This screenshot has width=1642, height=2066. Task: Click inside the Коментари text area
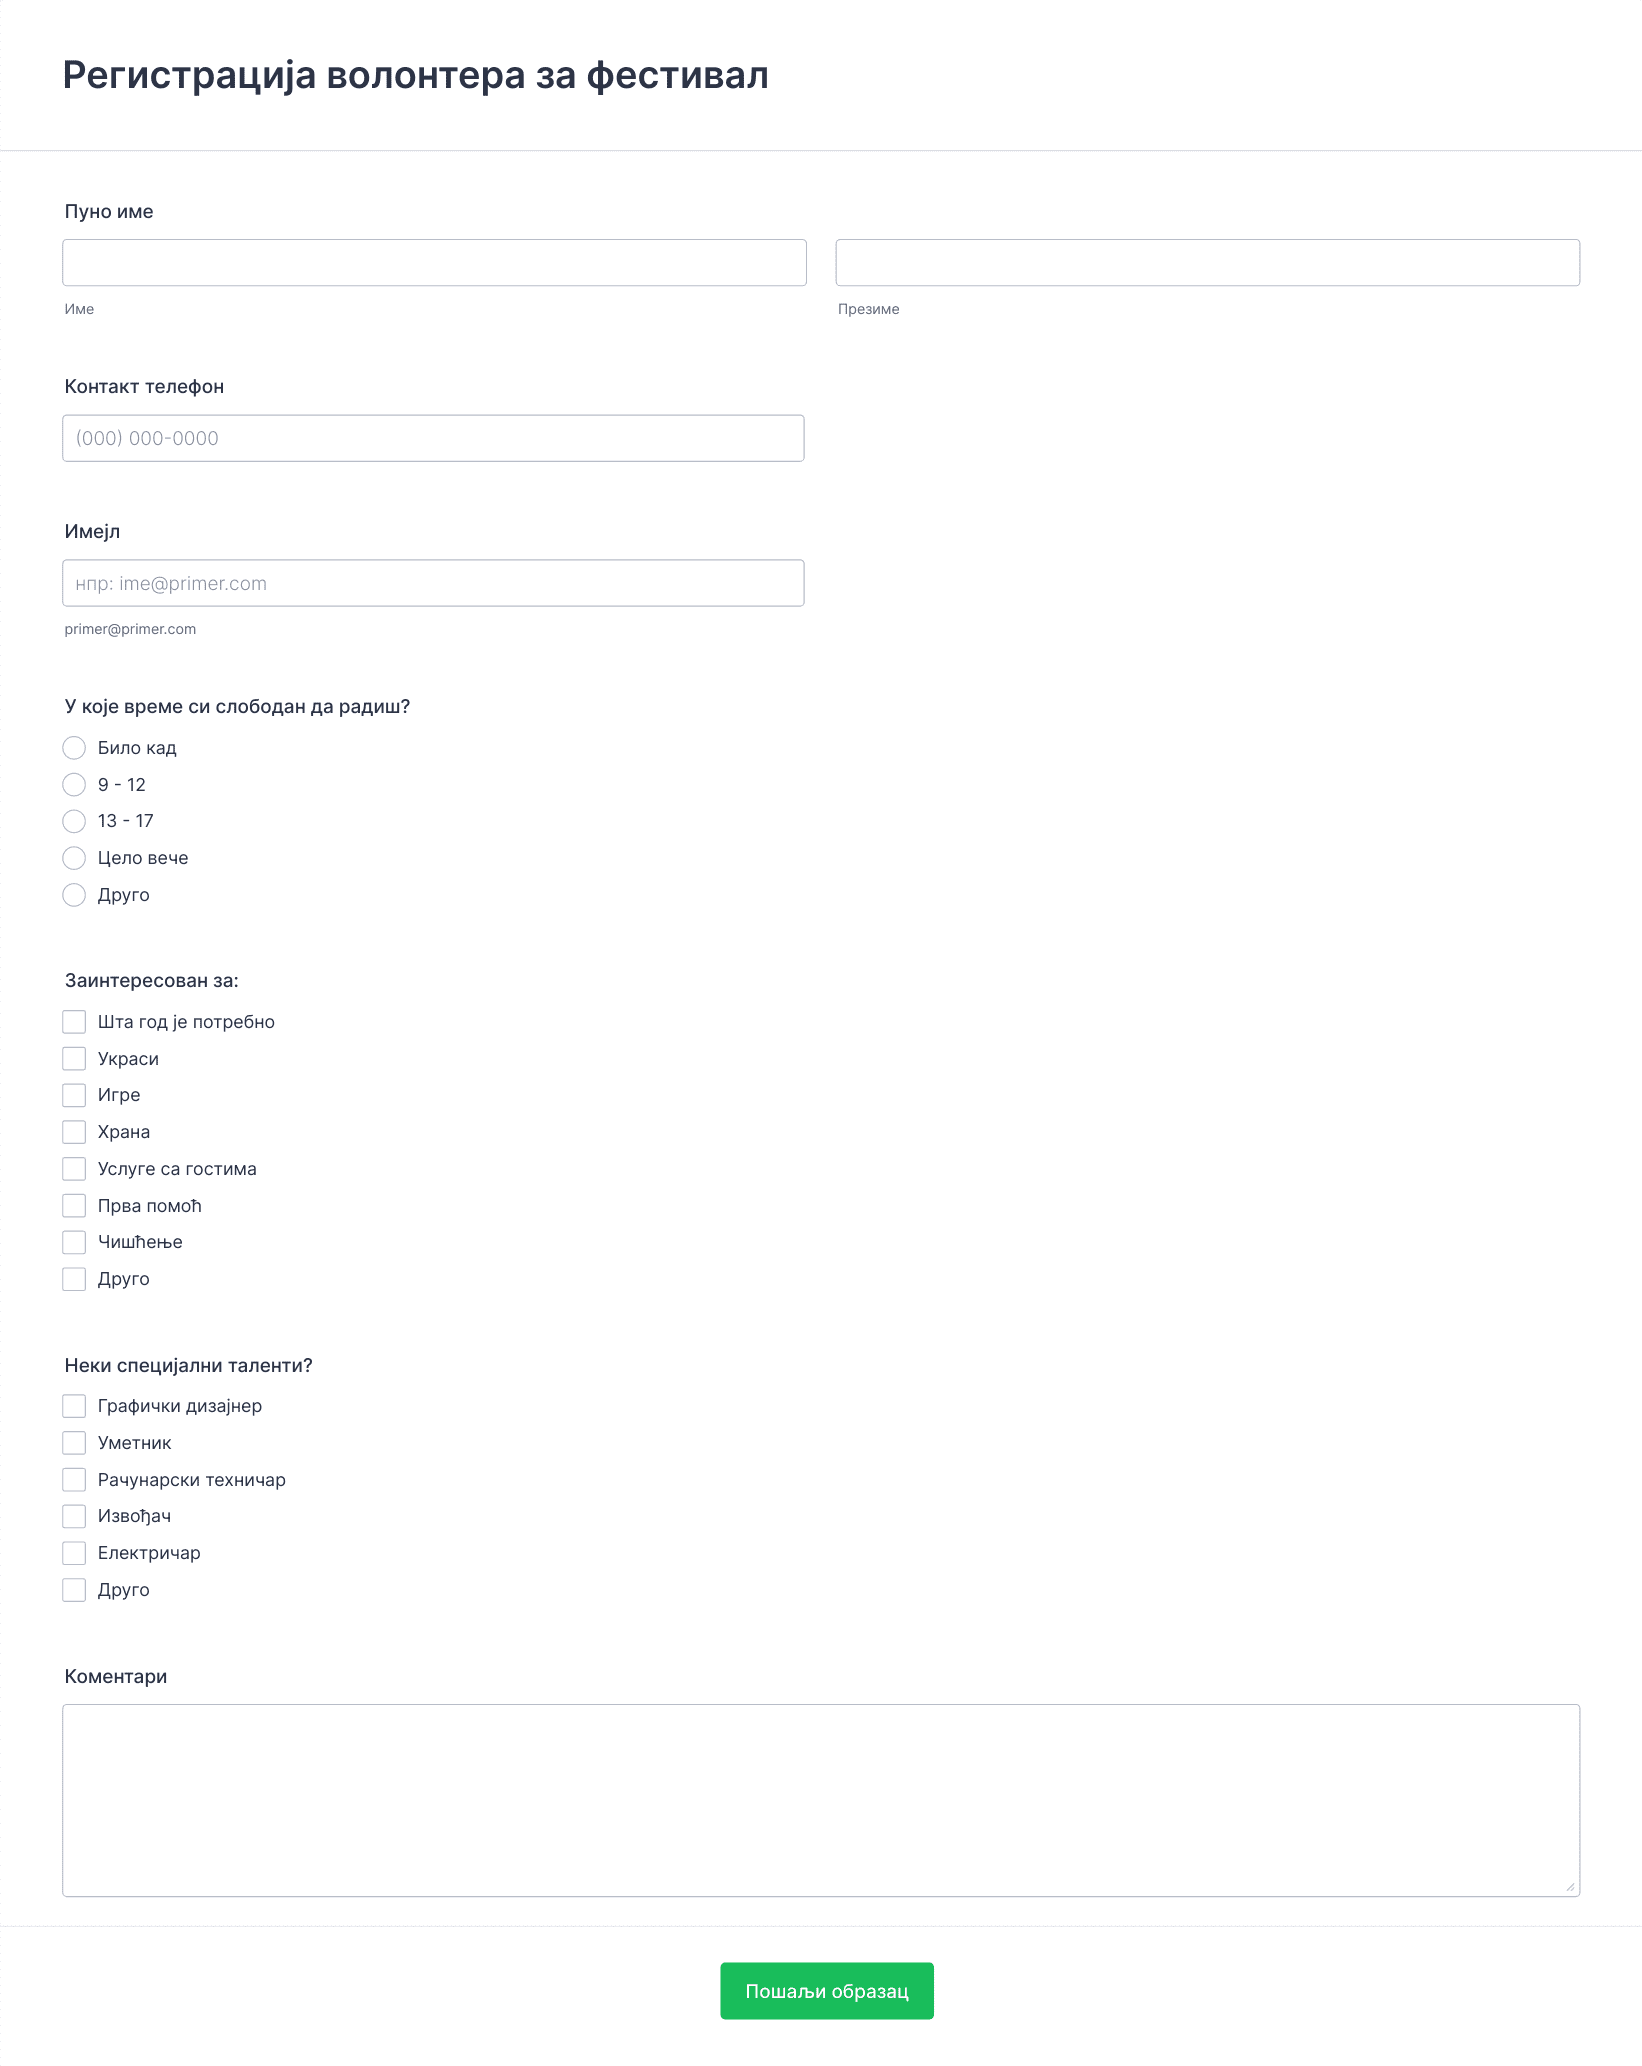[821, 1800]
